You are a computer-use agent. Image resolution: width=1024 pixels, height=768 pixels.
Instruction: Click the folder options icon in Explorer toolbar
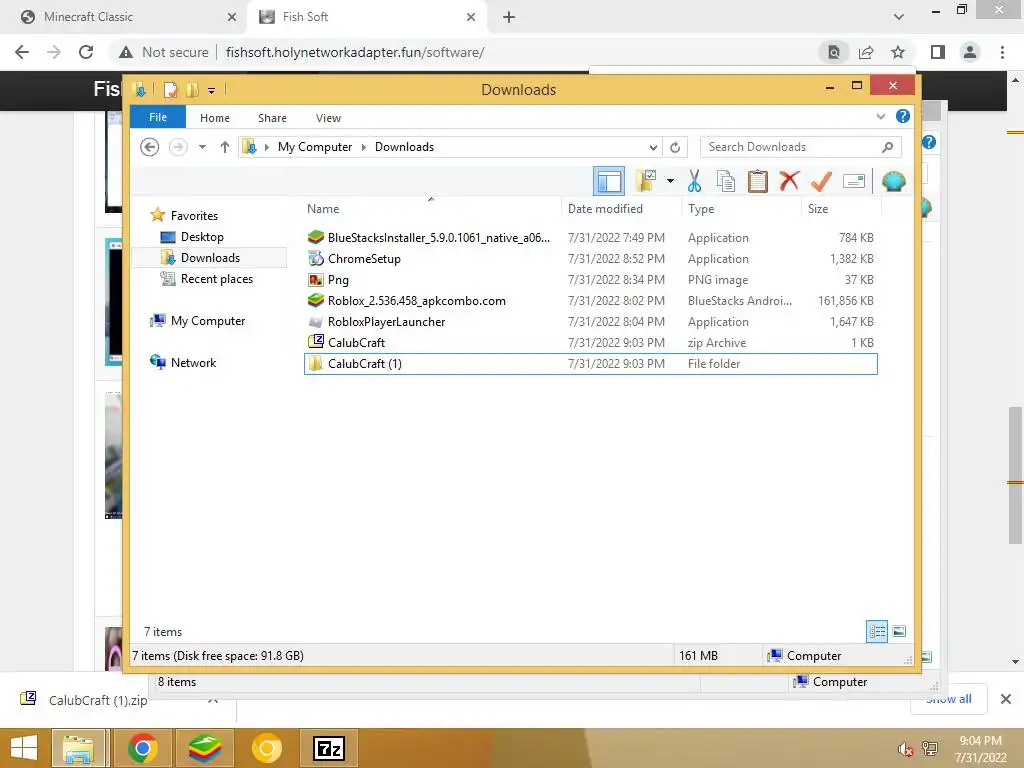(x=645, y=181)
